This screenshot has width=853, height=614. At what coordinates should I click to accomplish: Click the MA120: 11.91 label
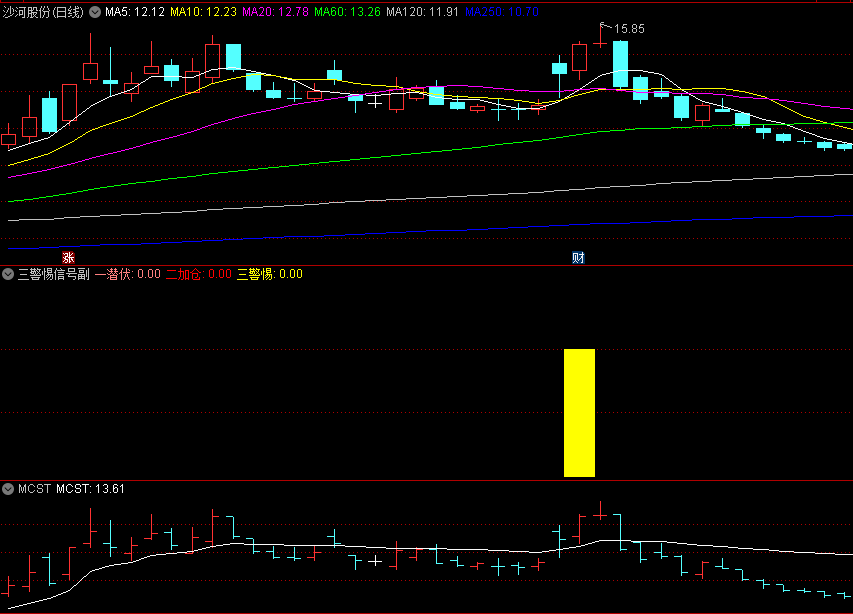pos(423,12)
